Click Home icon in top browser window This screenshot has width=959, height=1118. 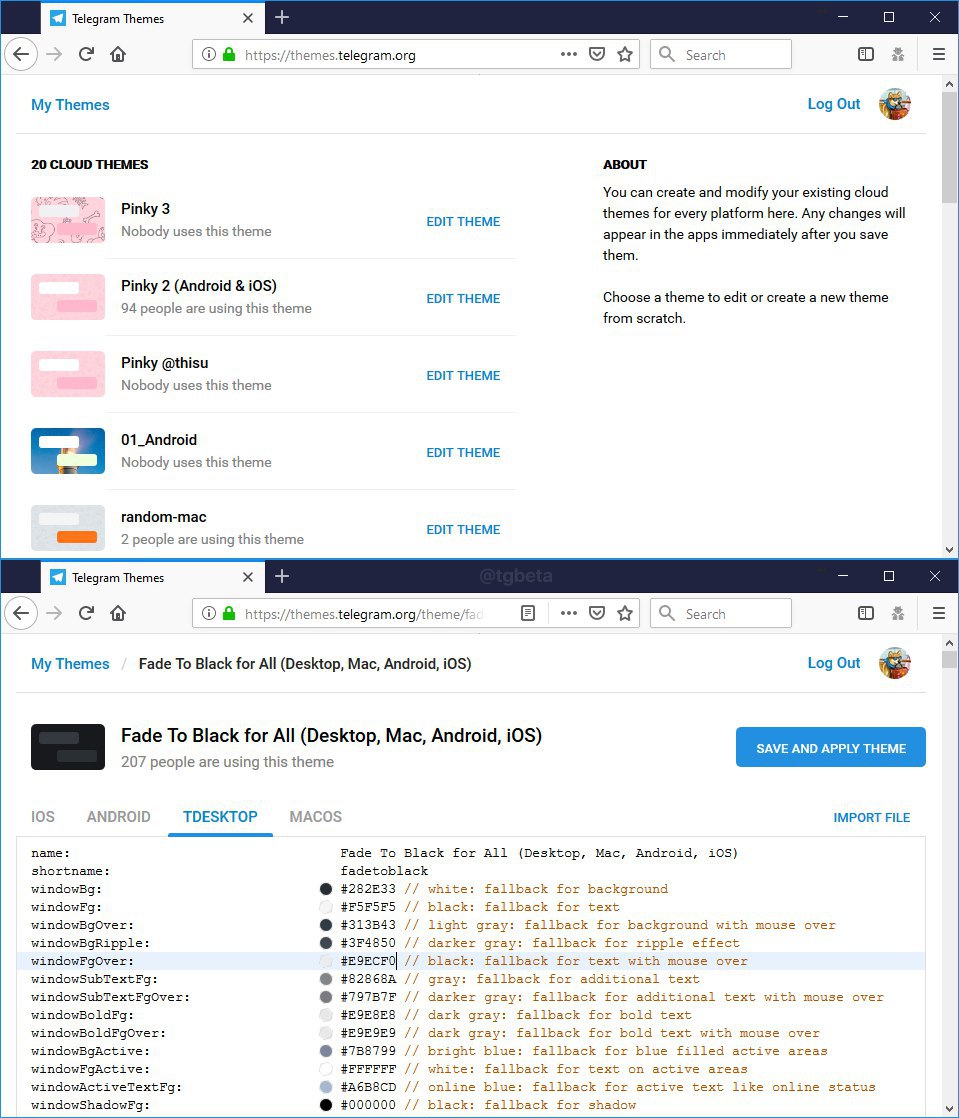tap(118, 54)
